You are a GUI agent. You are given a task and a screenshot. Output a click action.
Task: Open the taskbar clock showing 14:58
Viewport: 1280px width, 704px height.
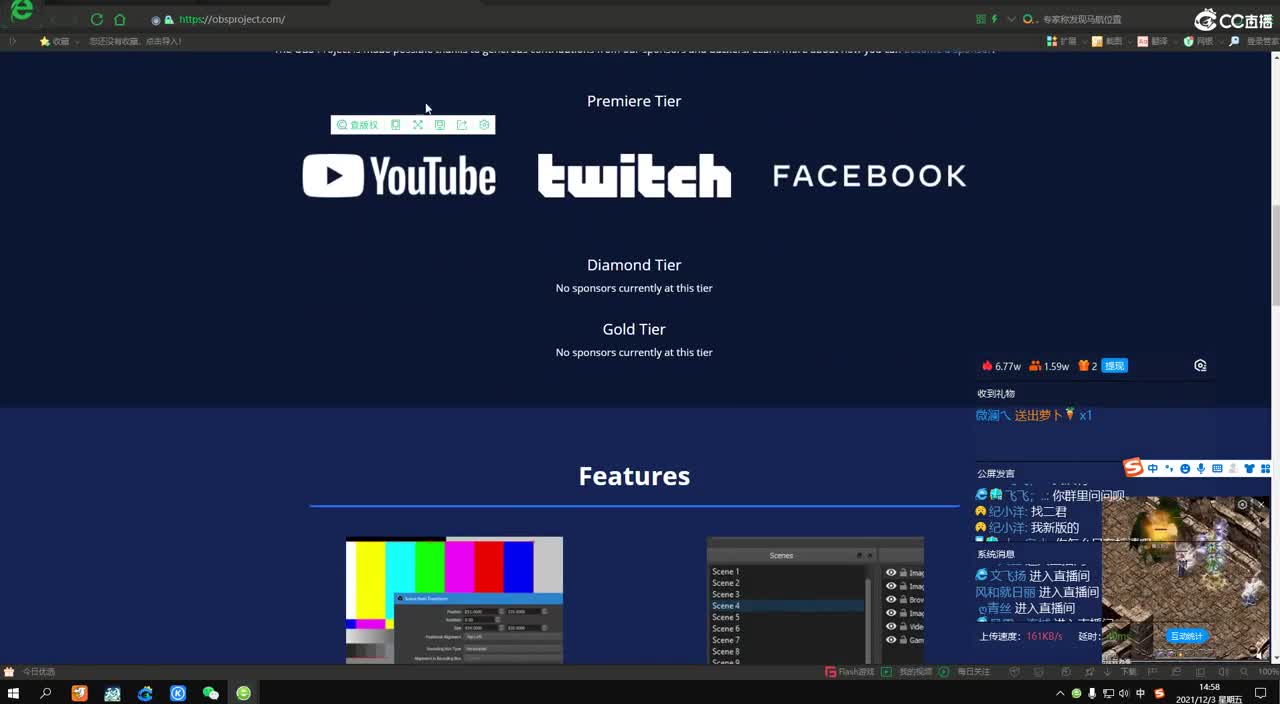(1210, 693)
